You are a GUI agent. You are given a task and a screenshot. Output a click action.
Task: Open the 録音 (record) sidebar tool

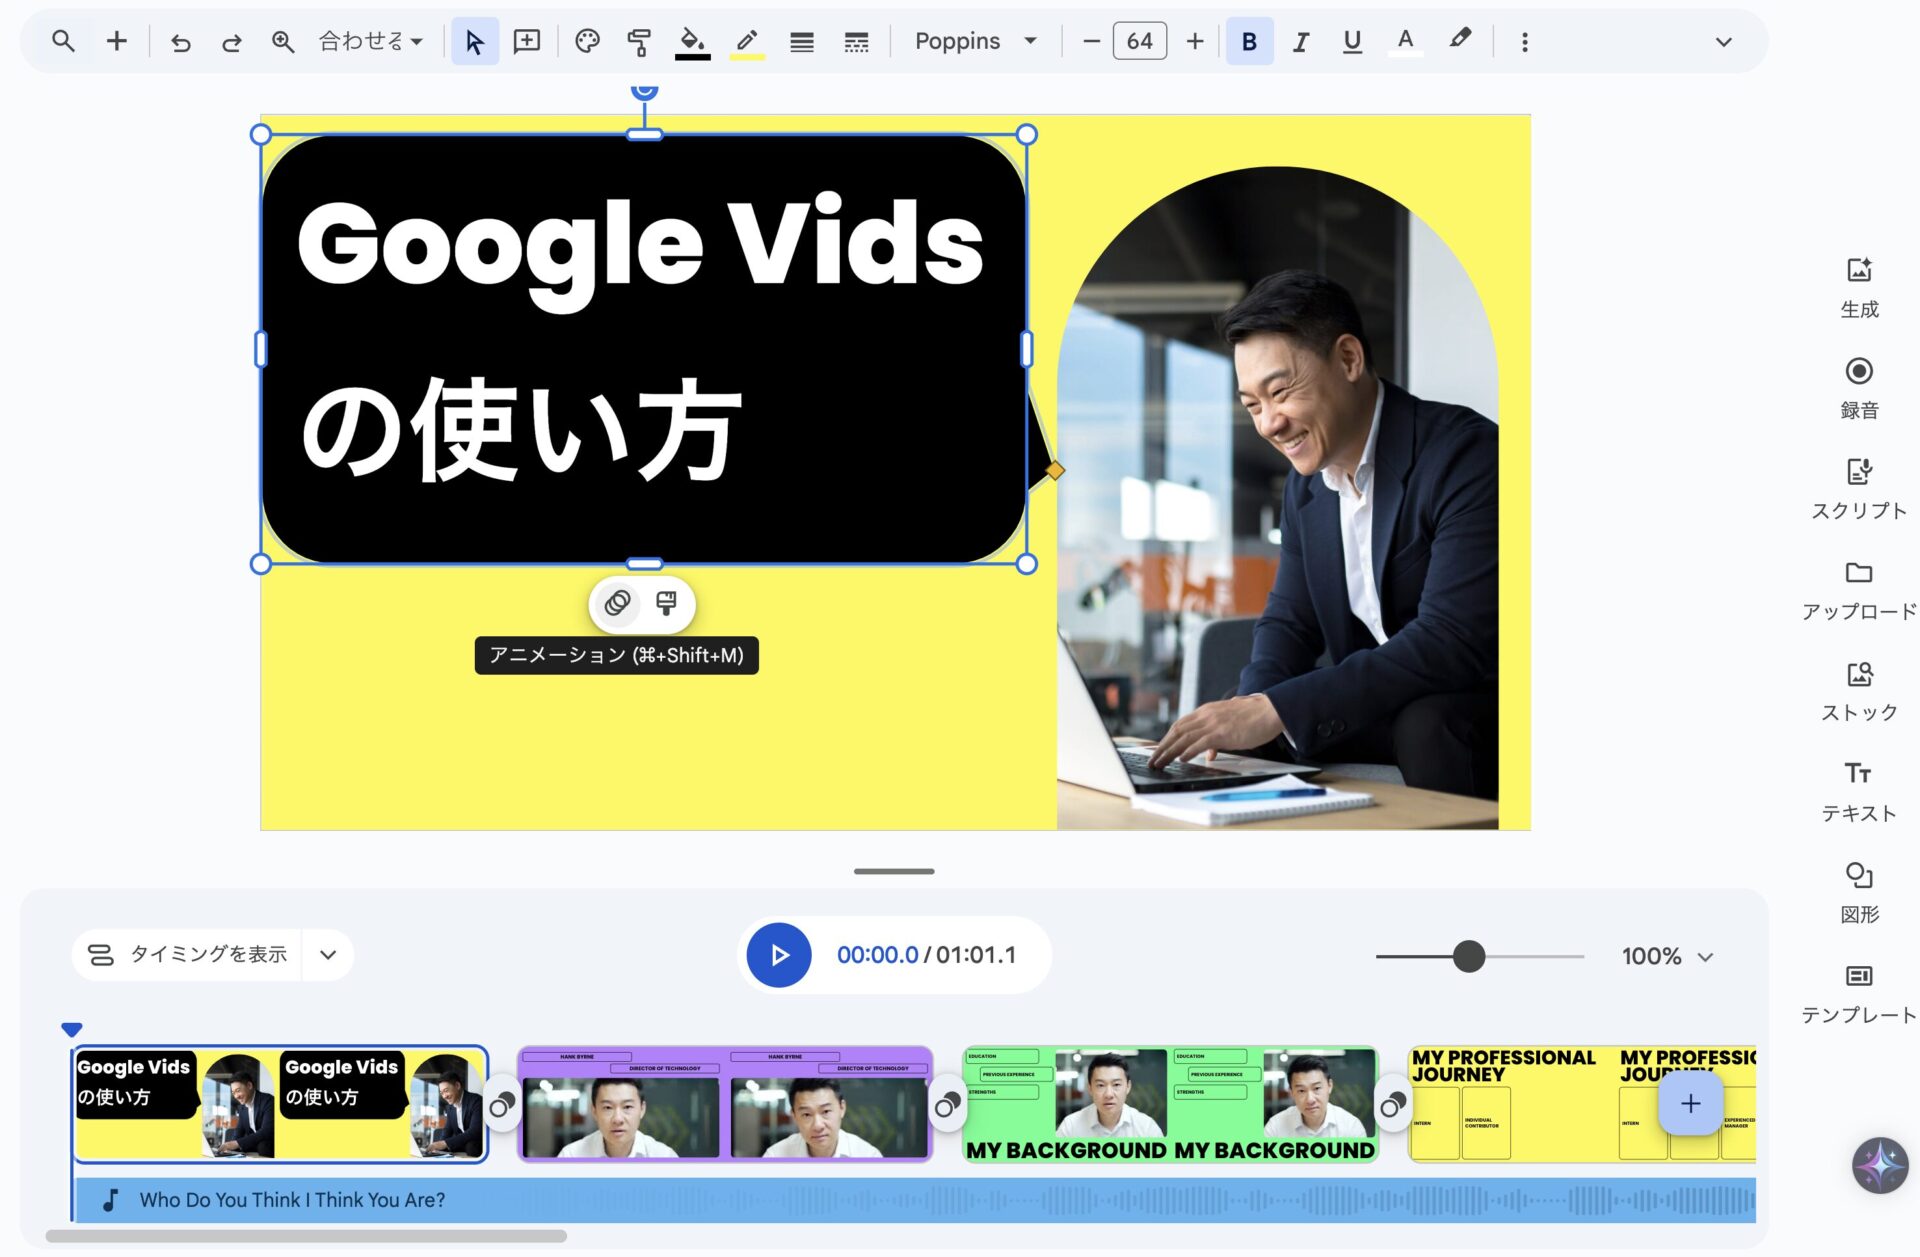1859,387
